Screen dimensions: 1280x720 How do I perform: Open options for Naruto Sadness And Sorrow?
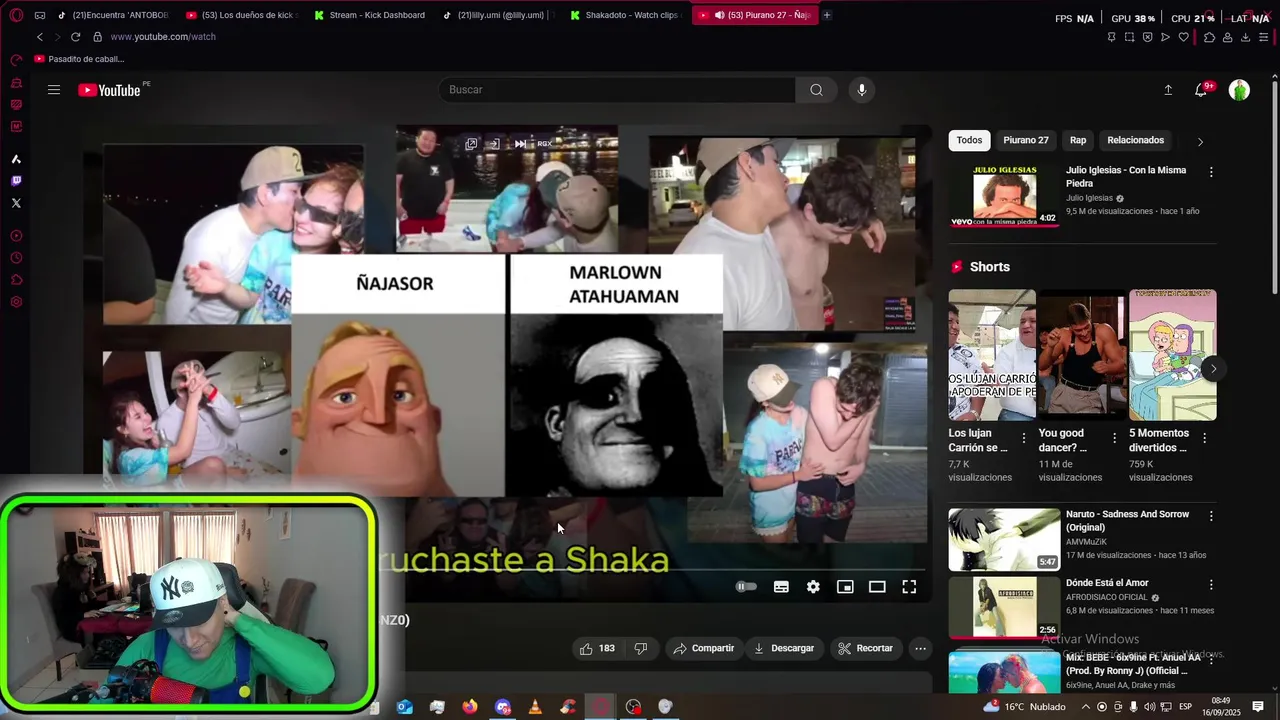pyautogui.click(x=1211, y=516)
